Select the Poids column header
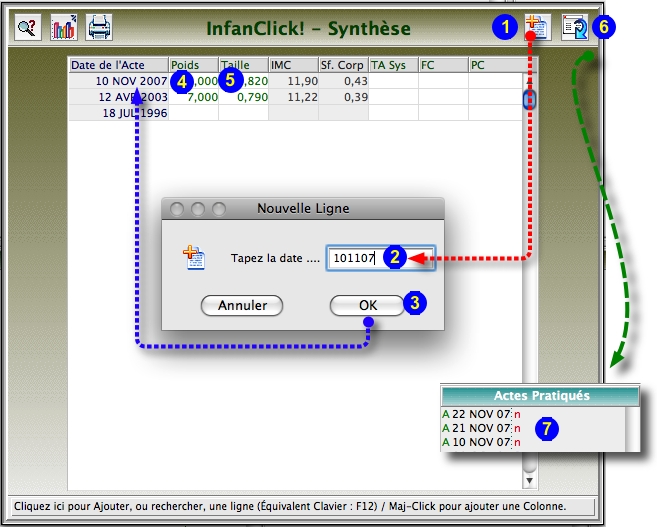The width and height of the screenshot is (657, 527). coord(194,65)
